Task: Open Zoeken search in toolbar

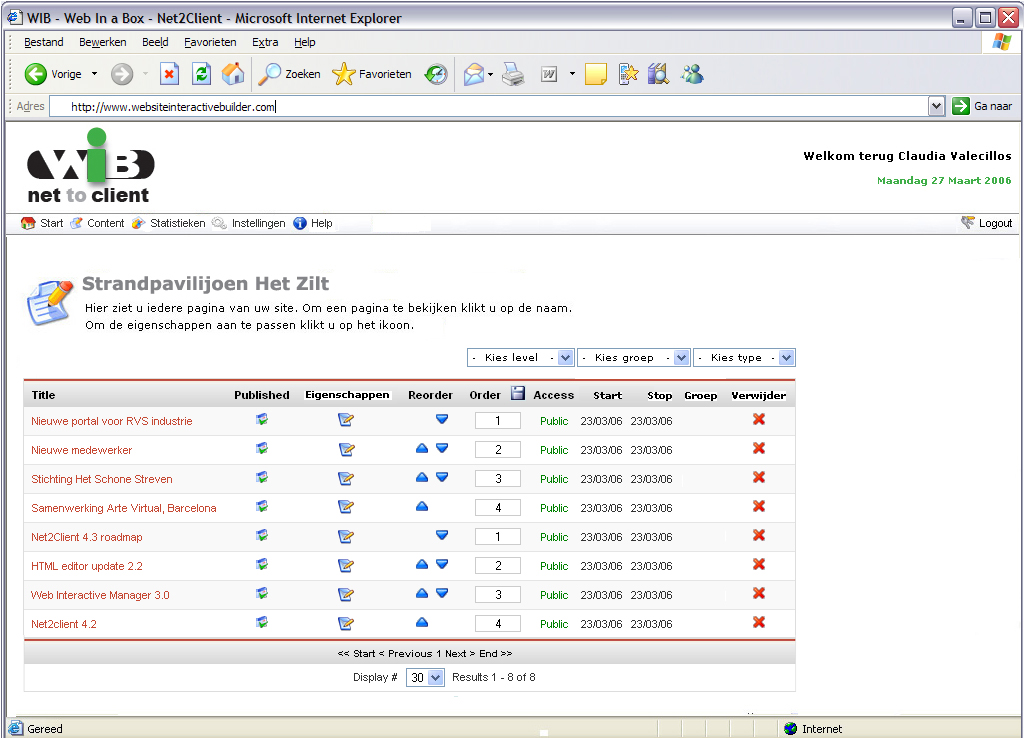Action: 289,74
